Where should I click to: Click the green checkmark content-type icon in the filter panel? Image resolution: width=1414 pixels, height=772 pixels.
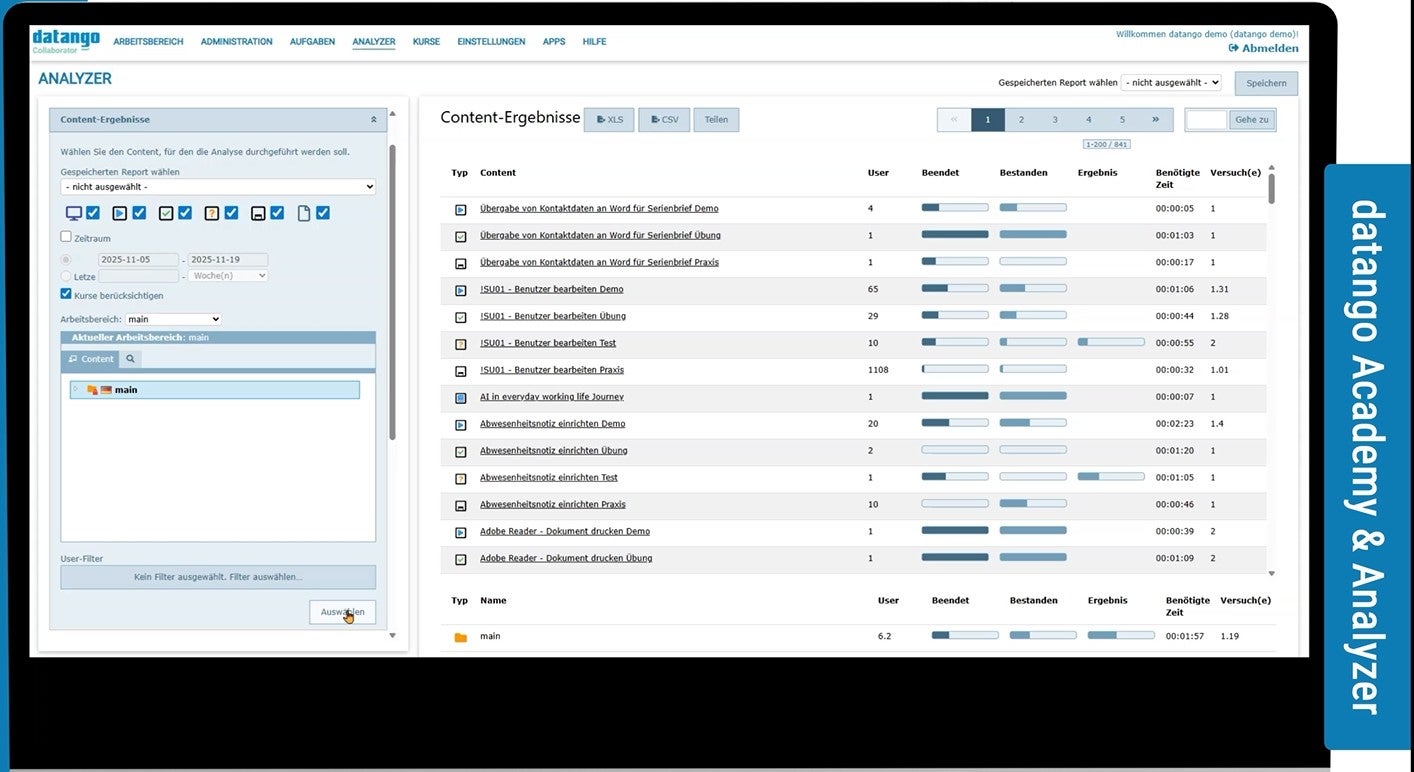click(166, 213)
